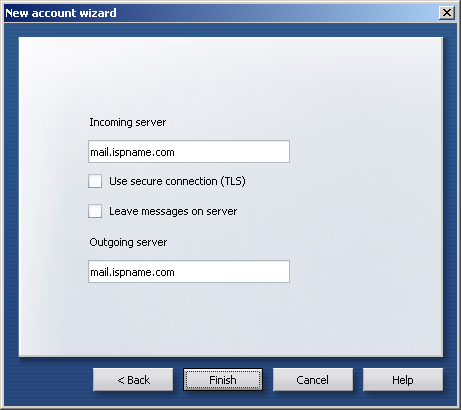Click the 'Use secure connection (TLS)' label text
Image resolution: width=461 pixels, height=410 pixels.
point(177,181)
